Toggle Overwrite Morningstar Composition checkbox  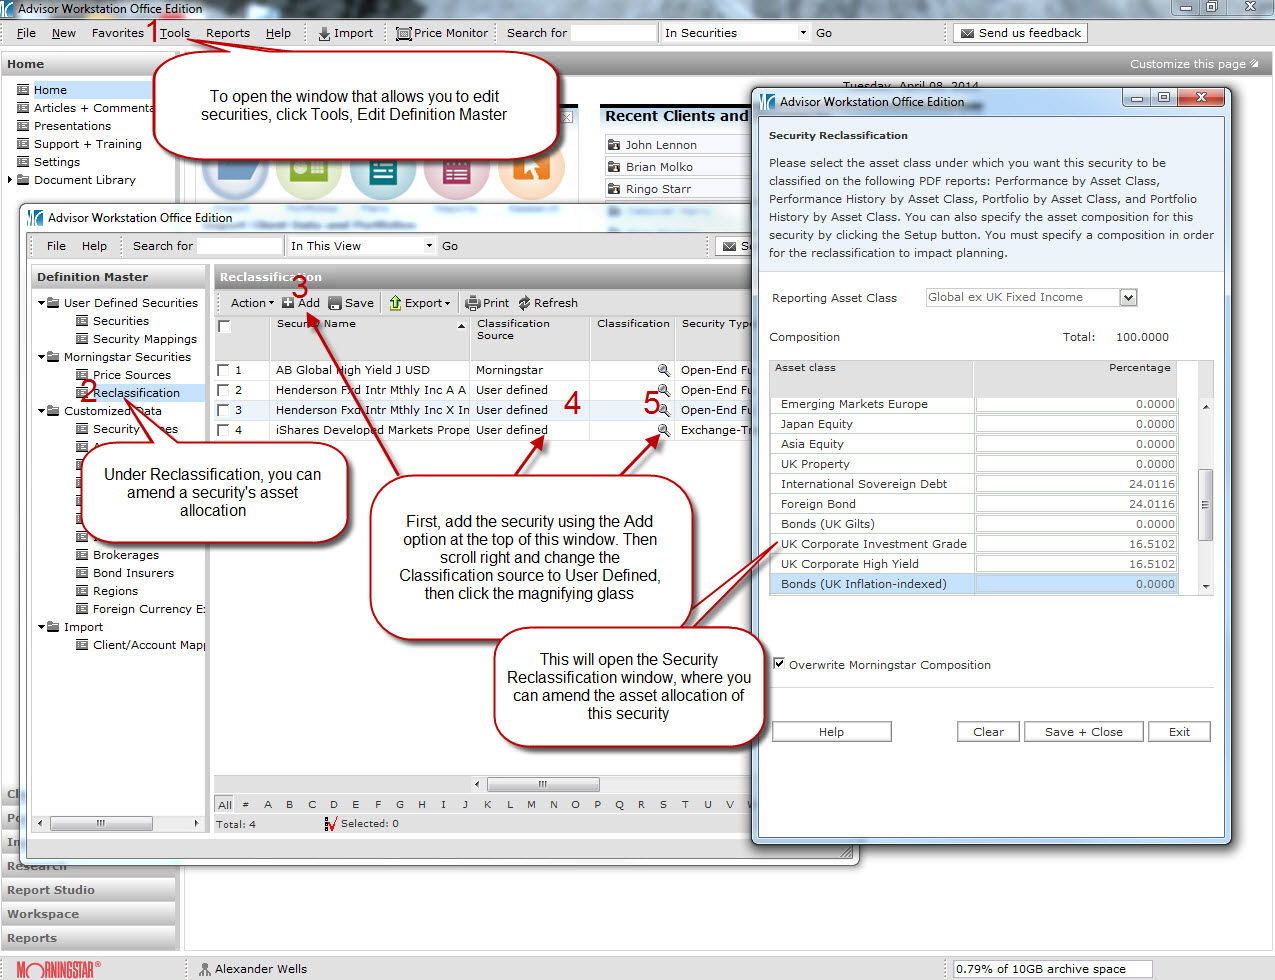click(779, 664)
